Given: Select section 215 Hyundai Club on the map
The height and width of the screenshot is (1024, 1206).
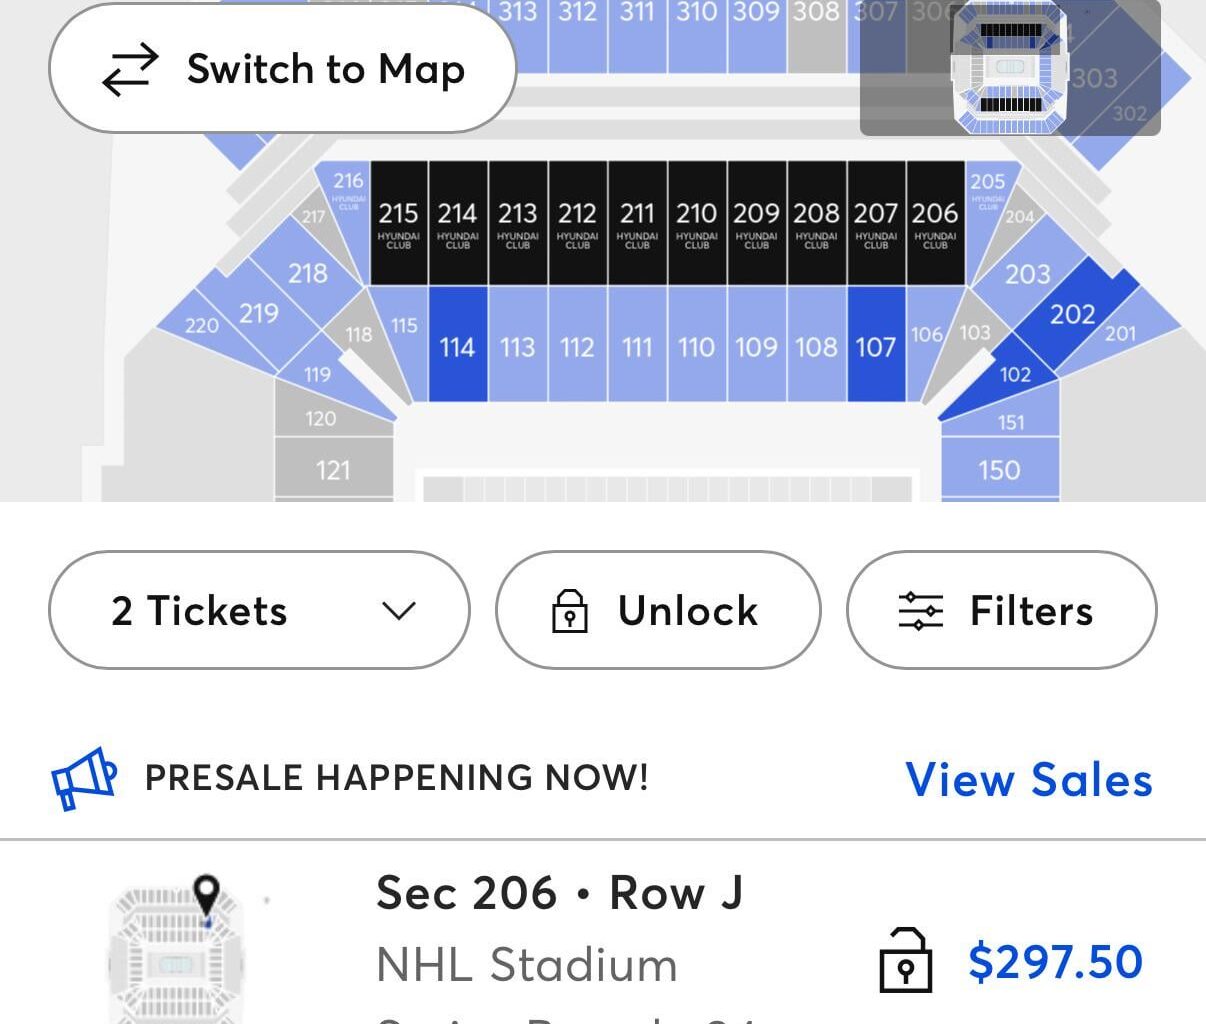Looking at the screenshot, I should click(x=399, y=222).
